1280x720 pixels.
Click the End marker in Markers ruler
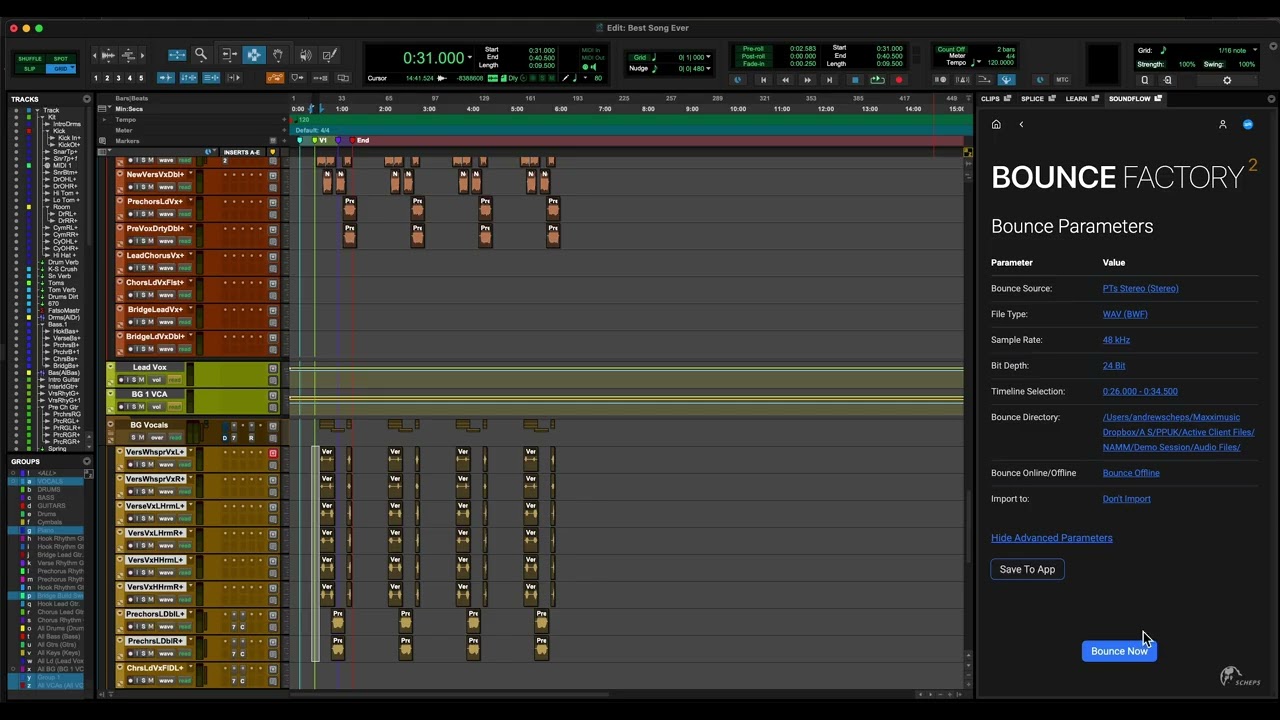362,140
